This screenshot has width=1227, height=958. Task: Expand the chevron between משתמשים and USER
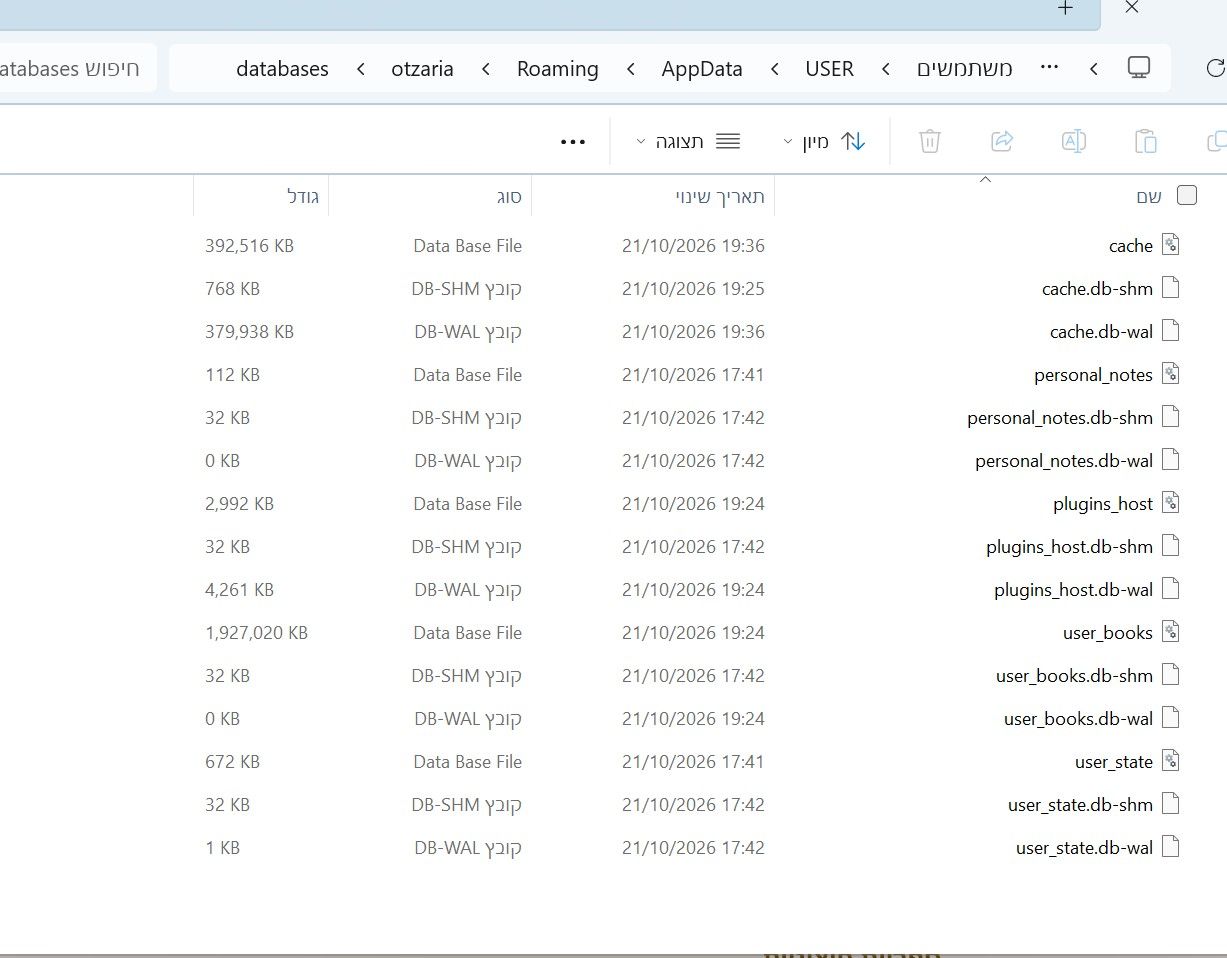click(886, 68)
